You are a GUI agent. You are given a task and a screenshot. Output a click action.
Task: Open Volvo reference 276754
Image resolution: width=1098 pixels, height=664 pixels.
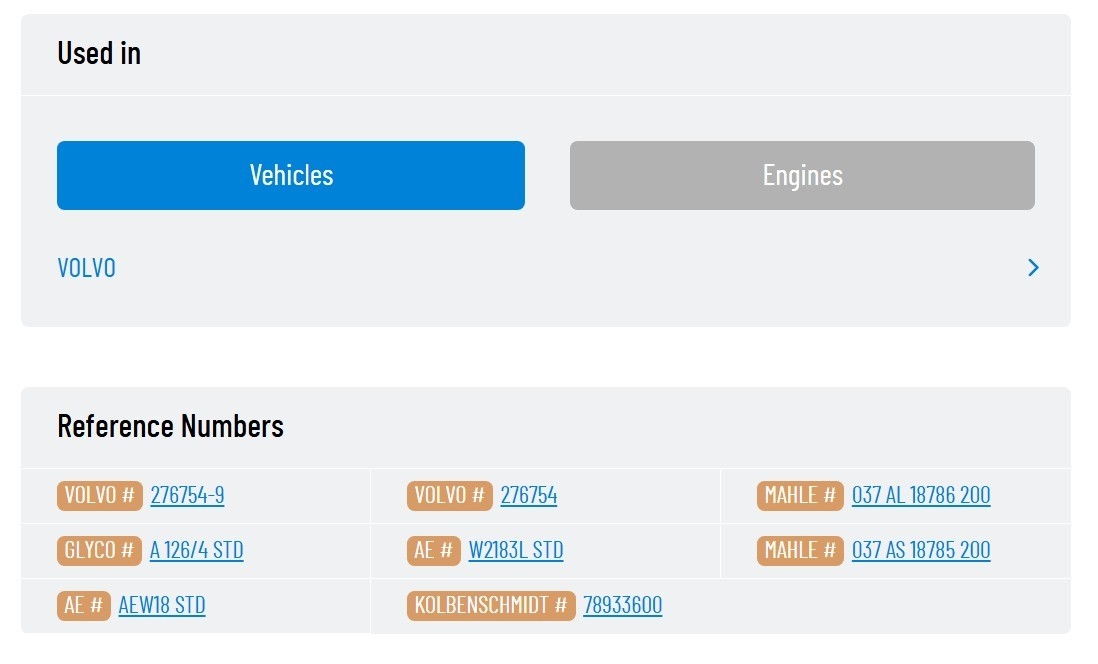click(x=529, y=495)
